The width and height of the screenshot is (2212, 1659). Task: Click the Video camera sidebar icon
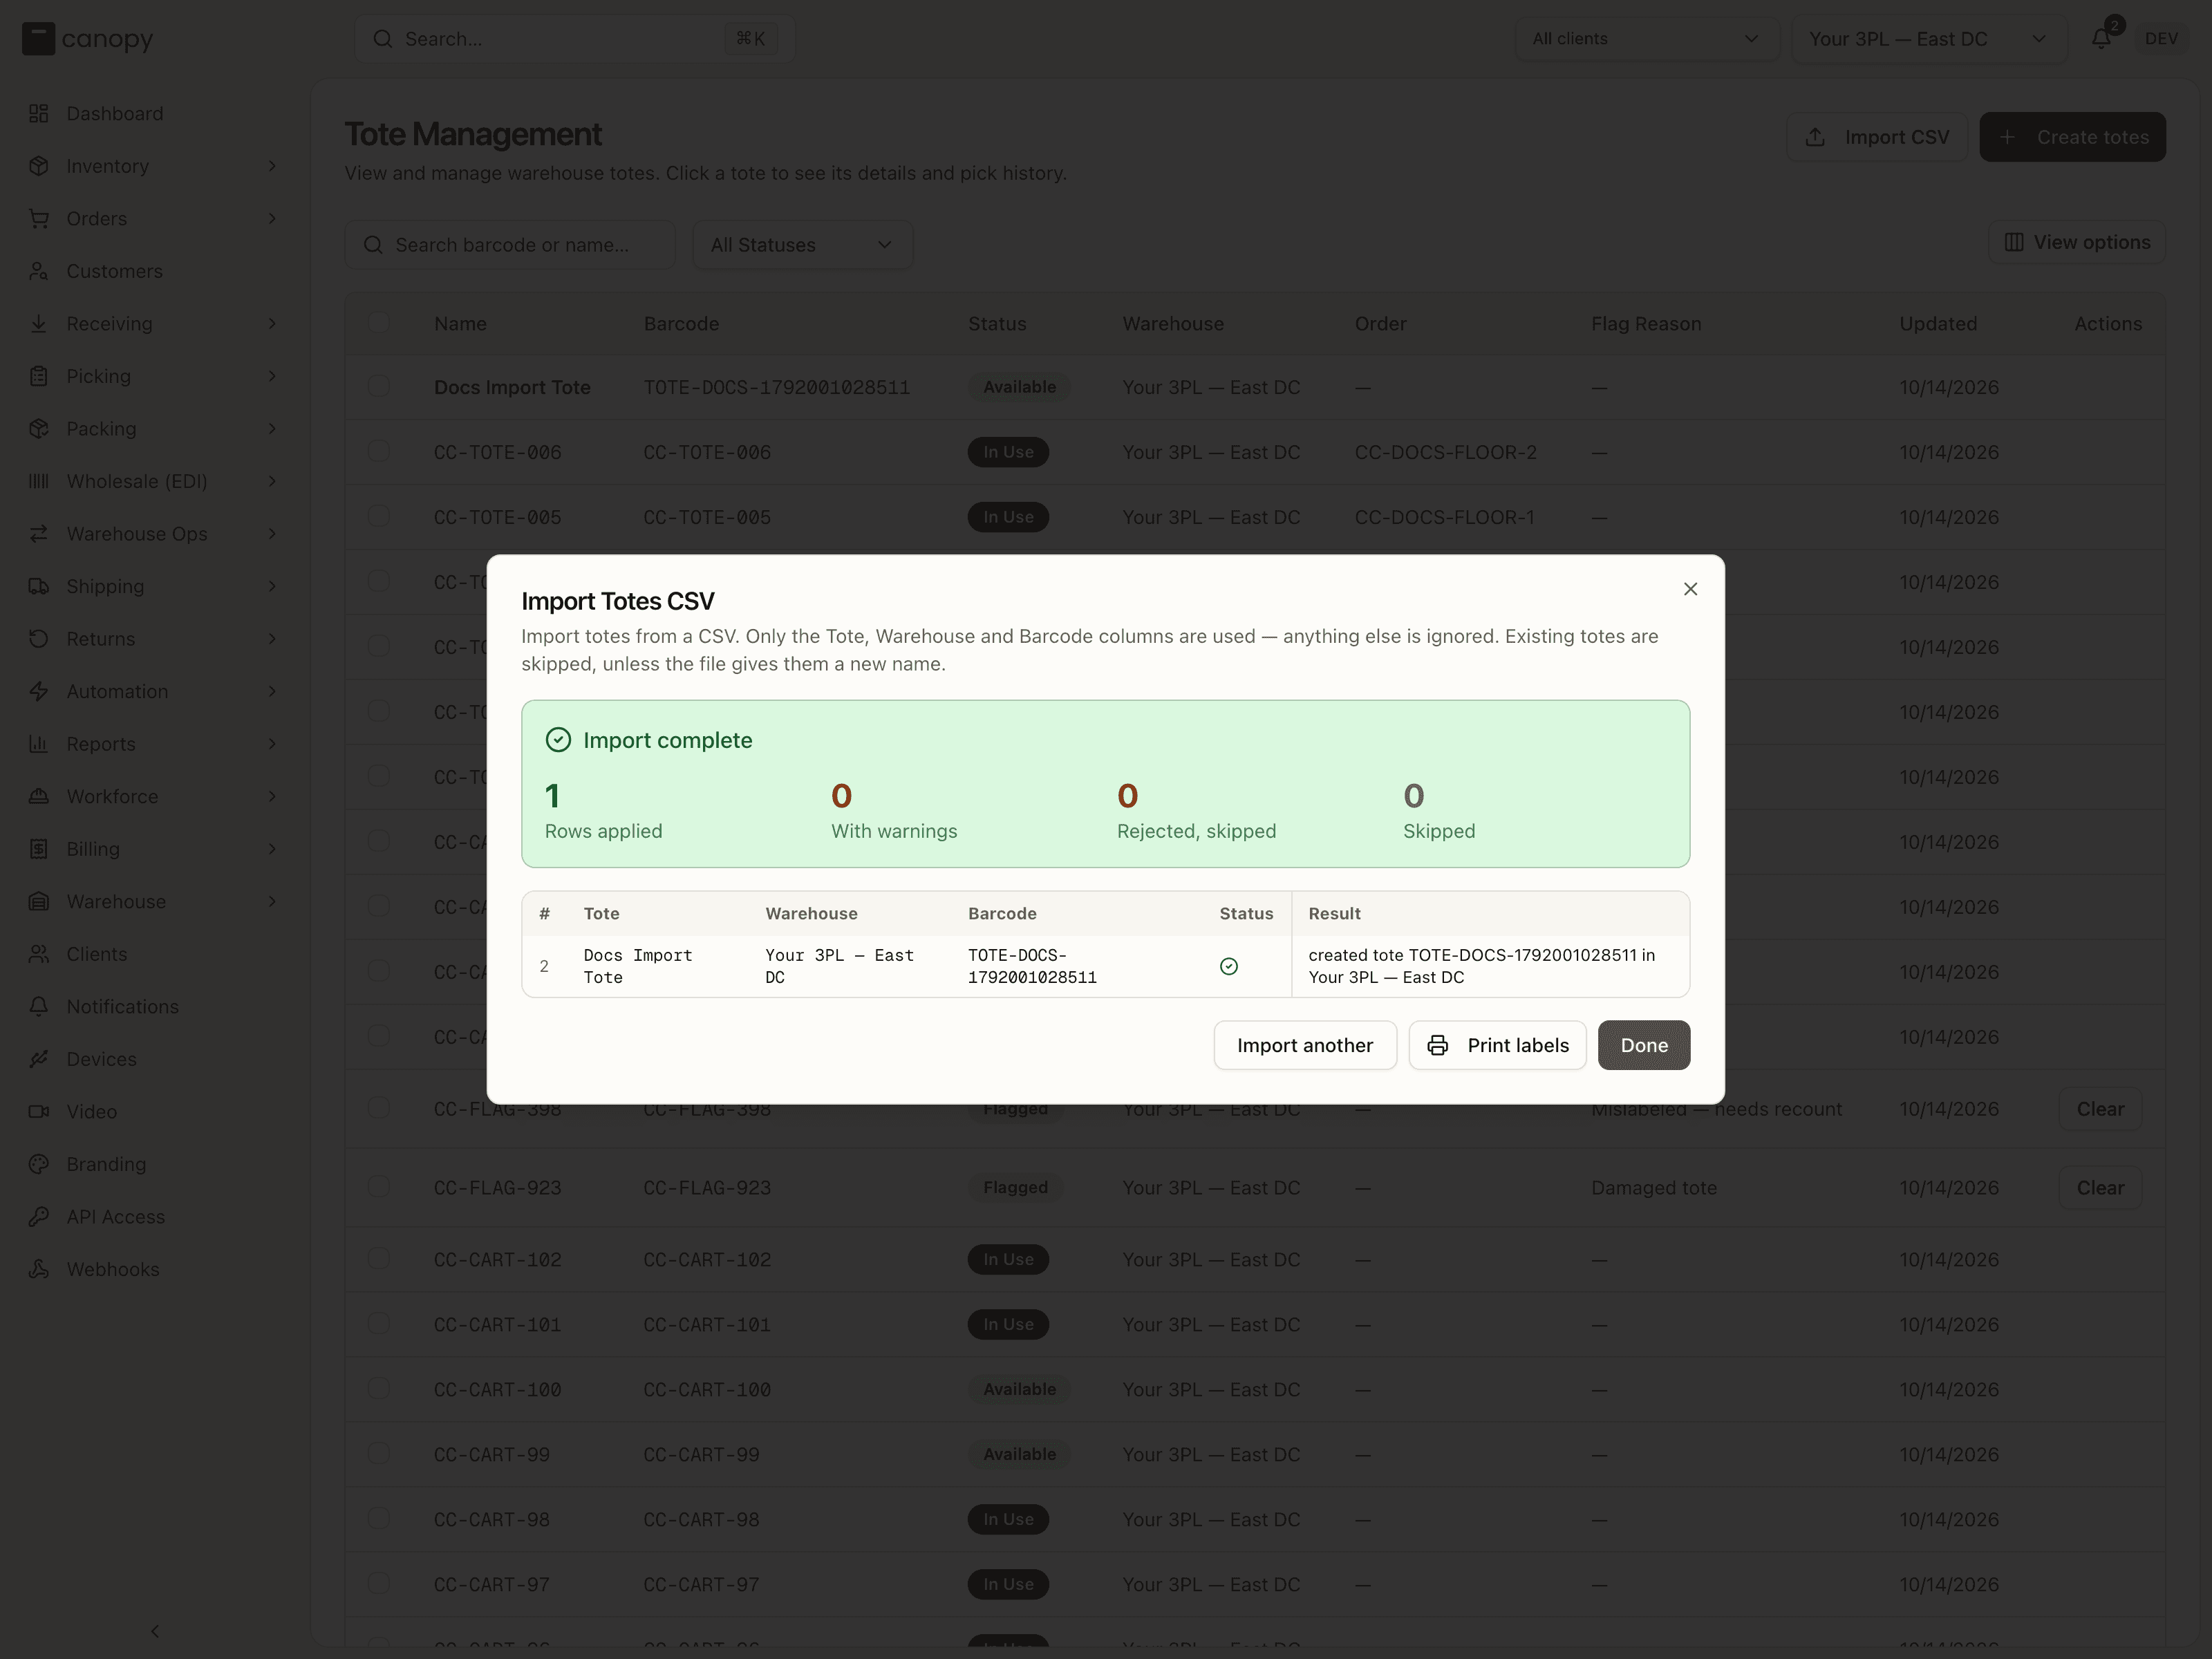(x=39, y=1112)
